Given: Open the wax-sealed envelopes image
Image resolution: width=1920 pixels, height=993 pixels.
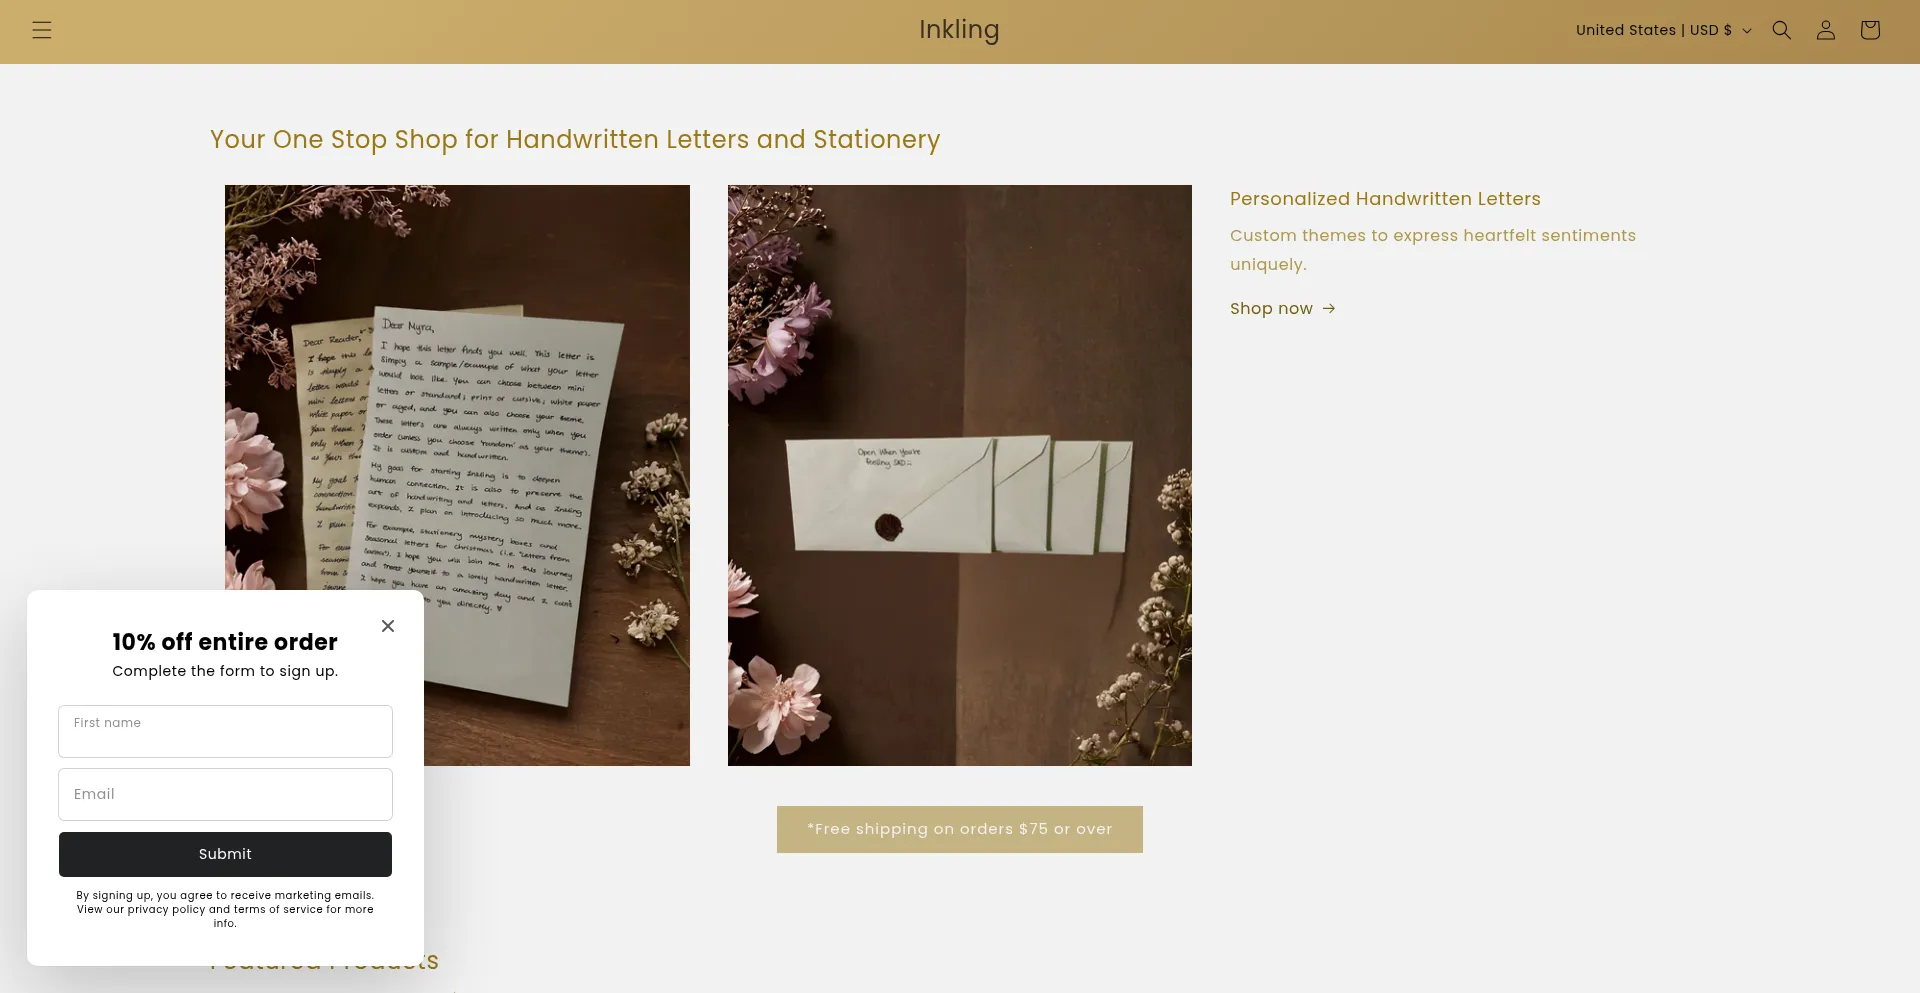Looking at the screenshot, I should pos(960,475).
